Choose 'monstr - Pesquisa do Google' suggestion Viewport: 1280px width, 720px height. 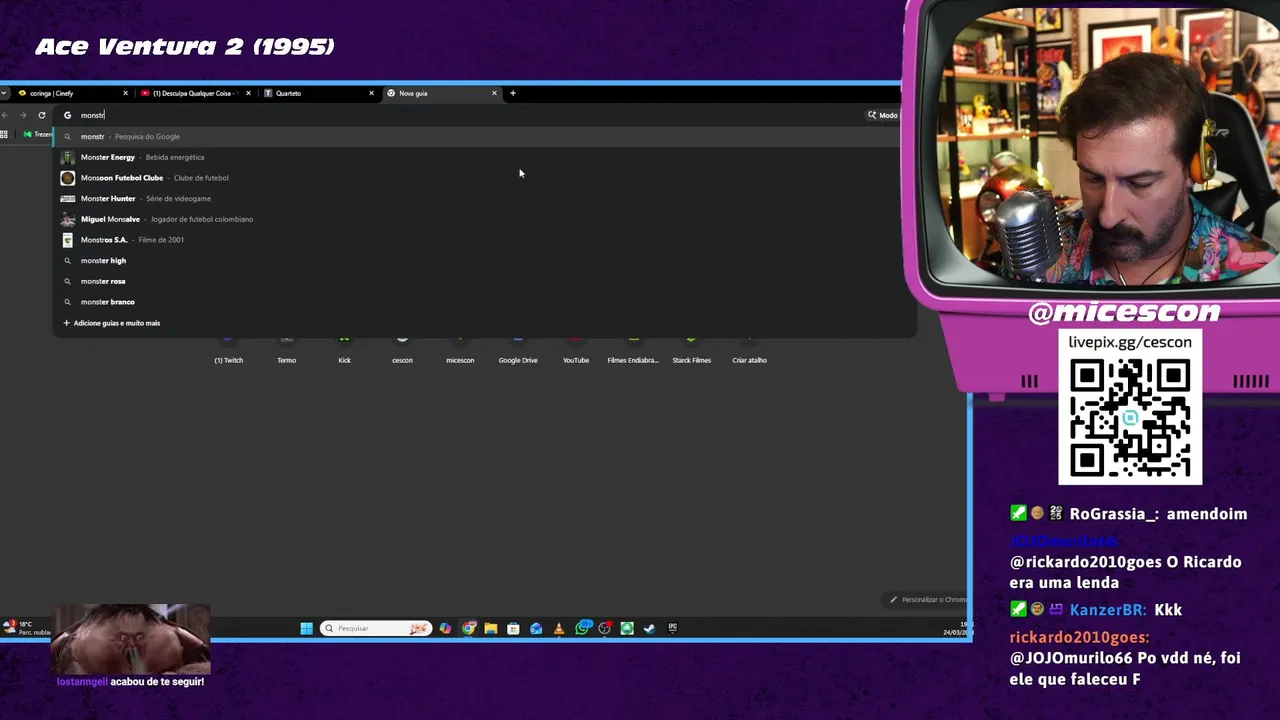point(484,136)
